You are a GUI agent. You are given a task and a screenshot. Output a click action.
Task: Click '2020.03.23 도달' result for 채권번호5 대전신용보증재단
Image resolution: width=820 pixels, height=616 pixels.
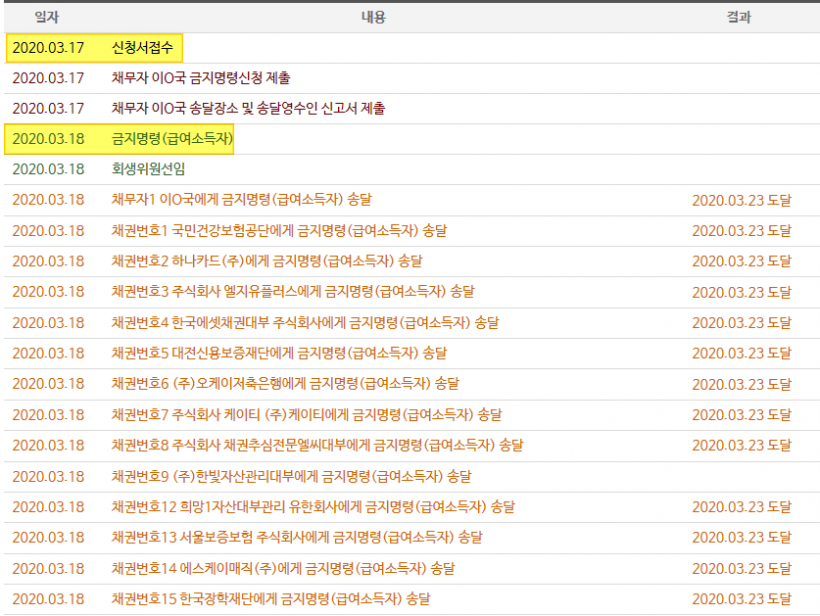tap(742, 353)
